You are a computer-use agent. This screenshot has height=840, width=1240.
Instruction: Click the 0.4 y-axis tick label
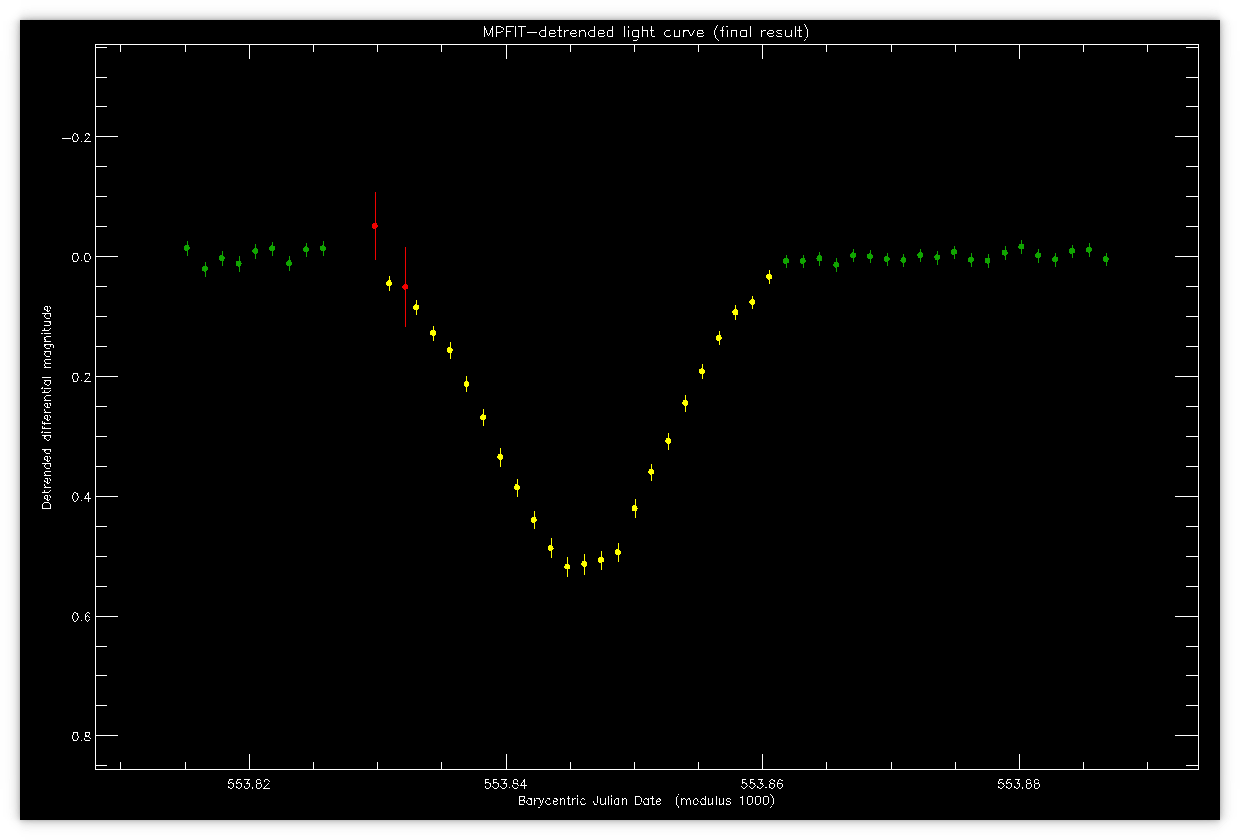click(80, 497)
